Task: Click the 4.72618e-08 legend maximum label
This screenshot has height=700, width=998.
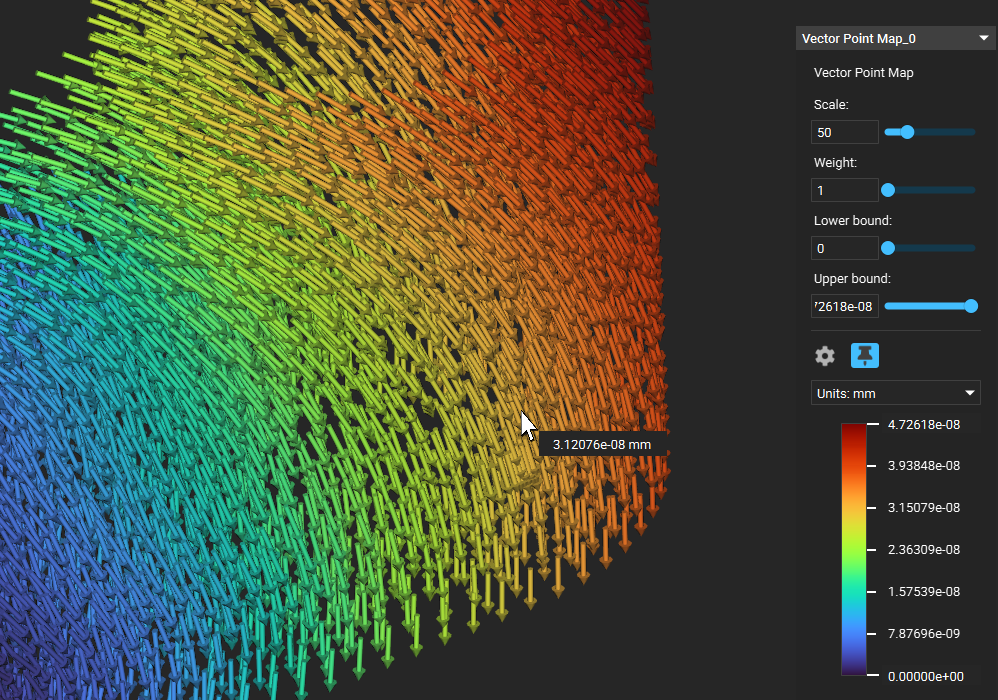Action: tap(924, 424)
